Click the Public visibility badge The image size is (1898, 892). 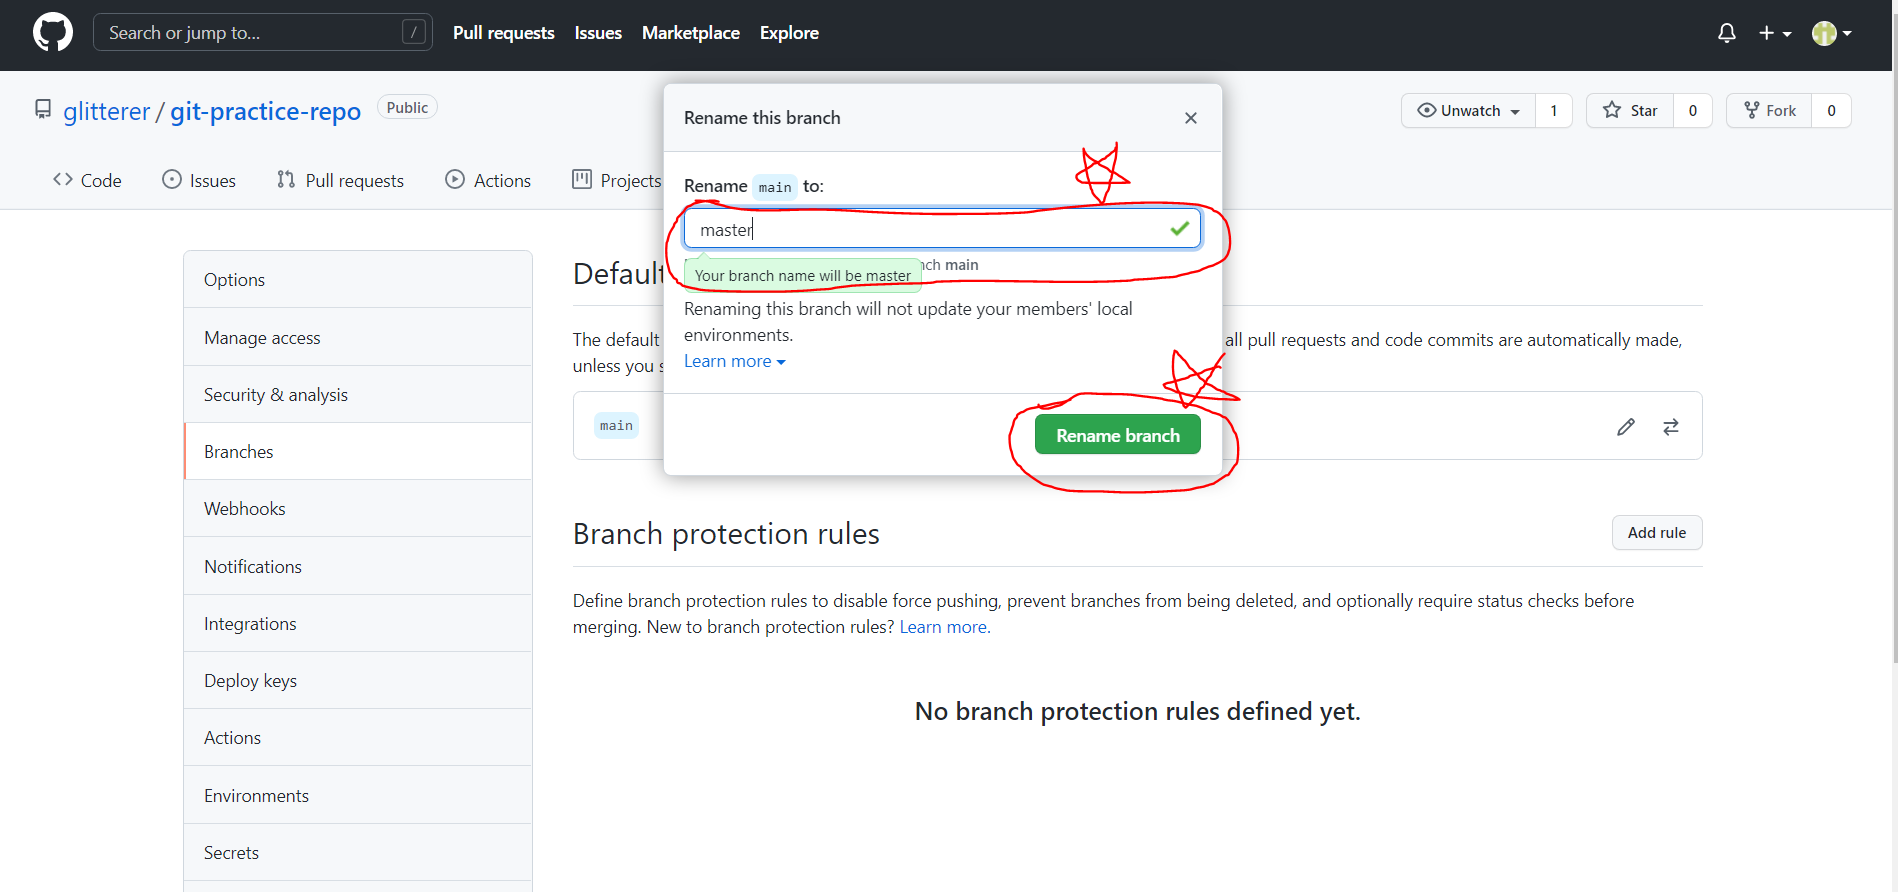tap(407, 107)
